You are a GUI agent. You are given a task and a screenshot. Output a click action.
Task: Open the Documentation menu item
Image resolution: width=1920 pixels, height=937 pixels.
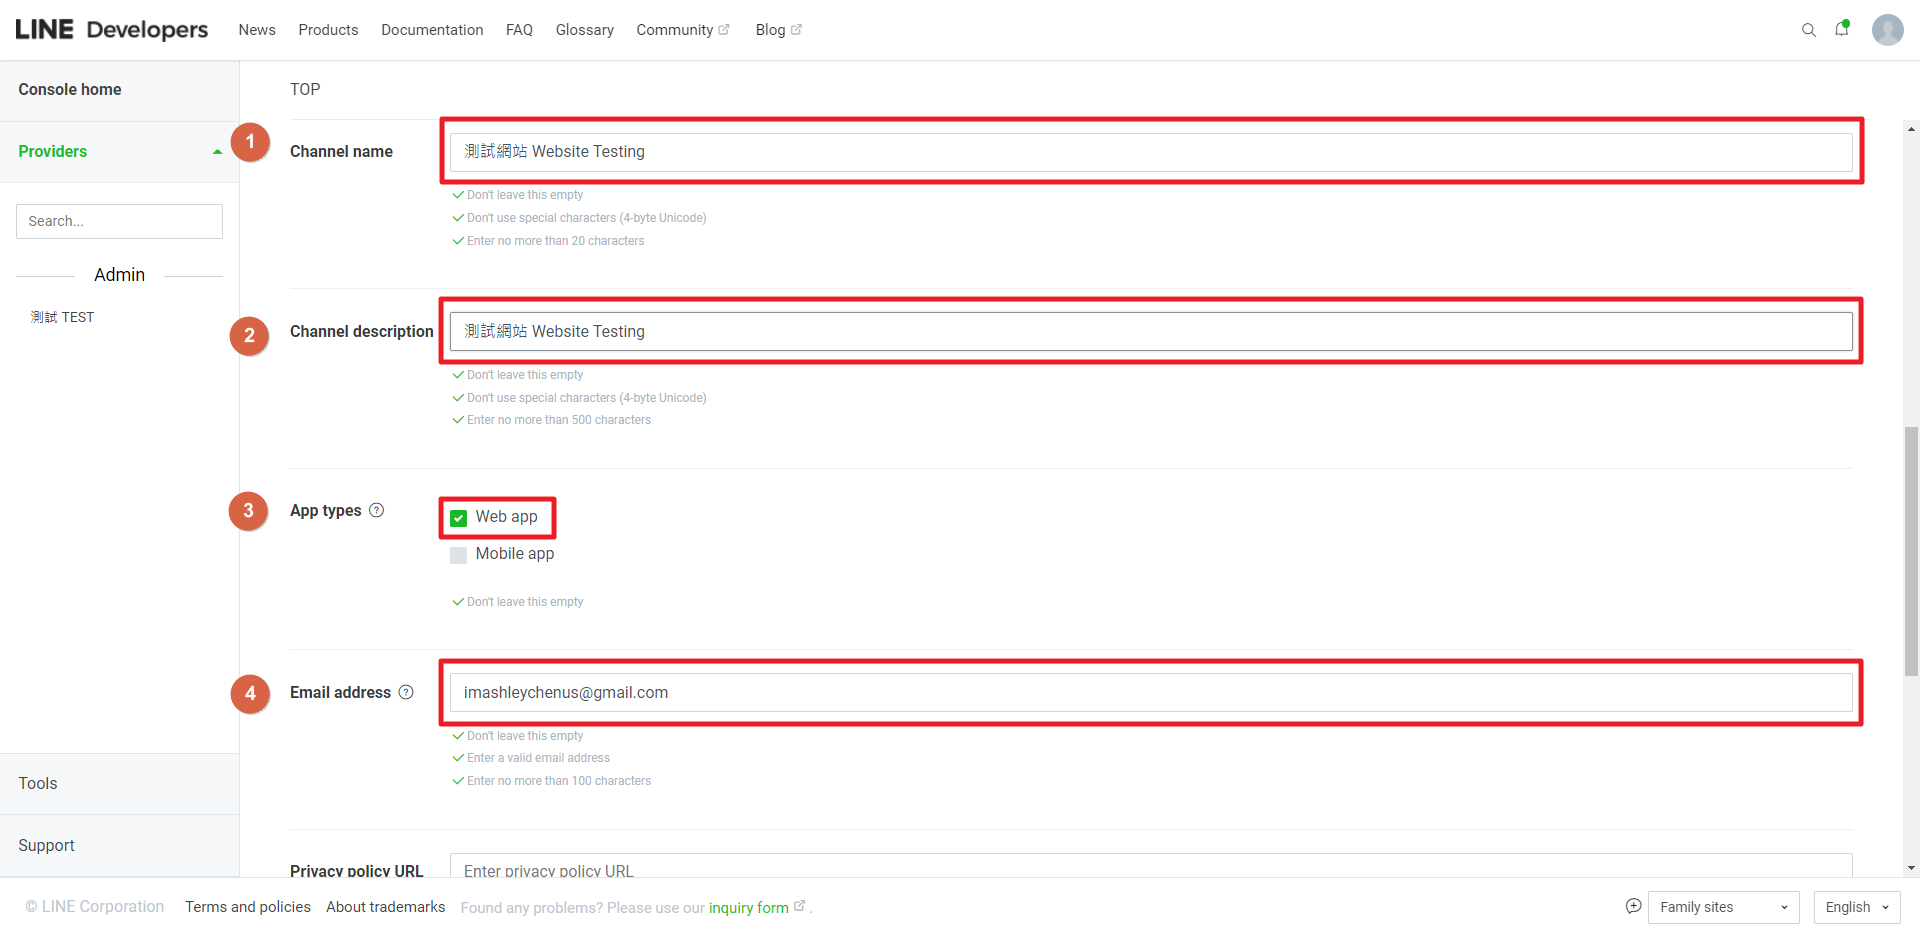(432, 30)
